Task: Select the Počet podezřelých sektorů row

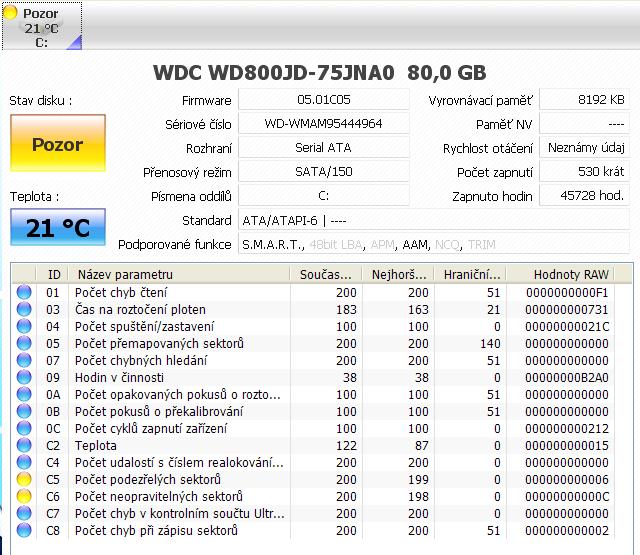Action: pos(313,480)
